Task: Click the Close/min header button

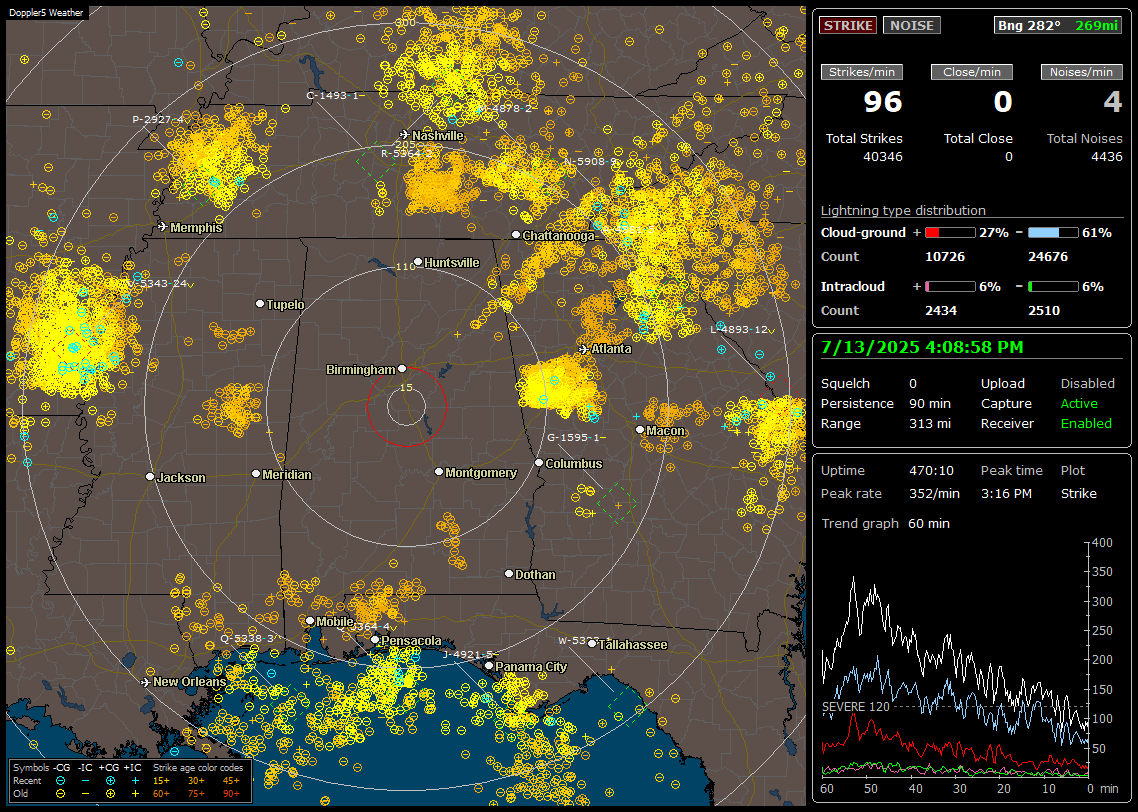Action: point(972,72)
